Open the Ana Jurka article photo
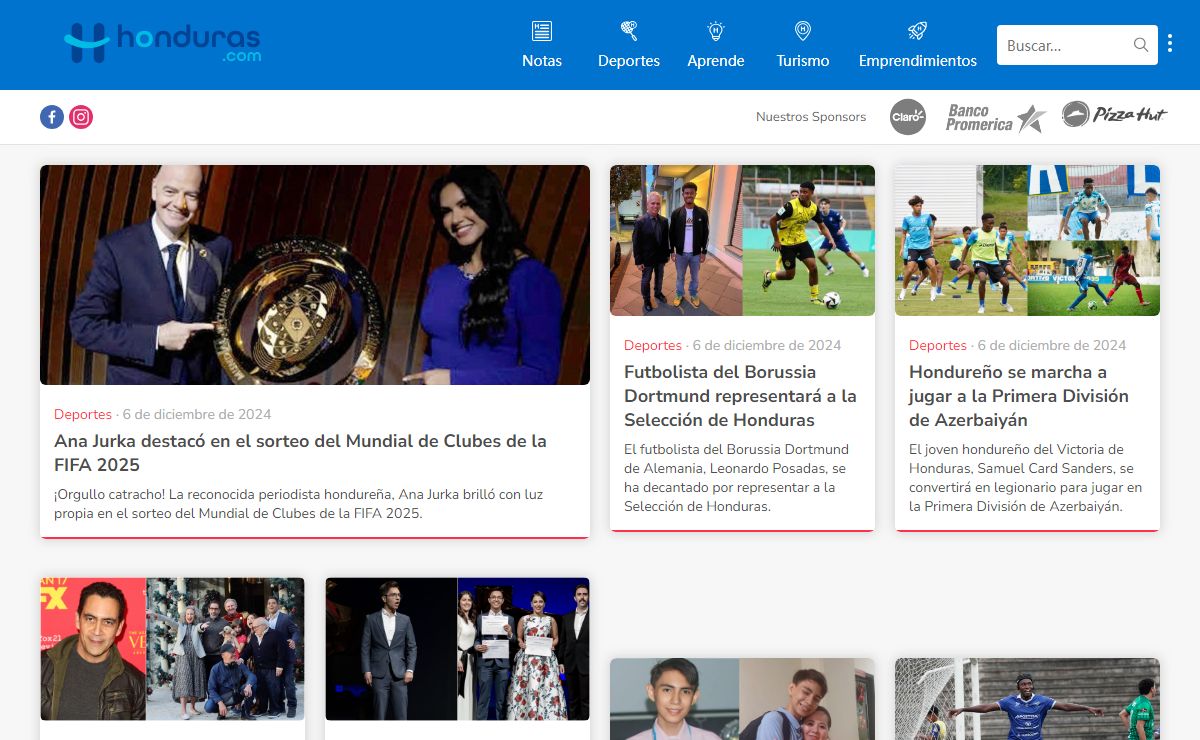This screenshot has width=1200, height=740. click(315, 275)
